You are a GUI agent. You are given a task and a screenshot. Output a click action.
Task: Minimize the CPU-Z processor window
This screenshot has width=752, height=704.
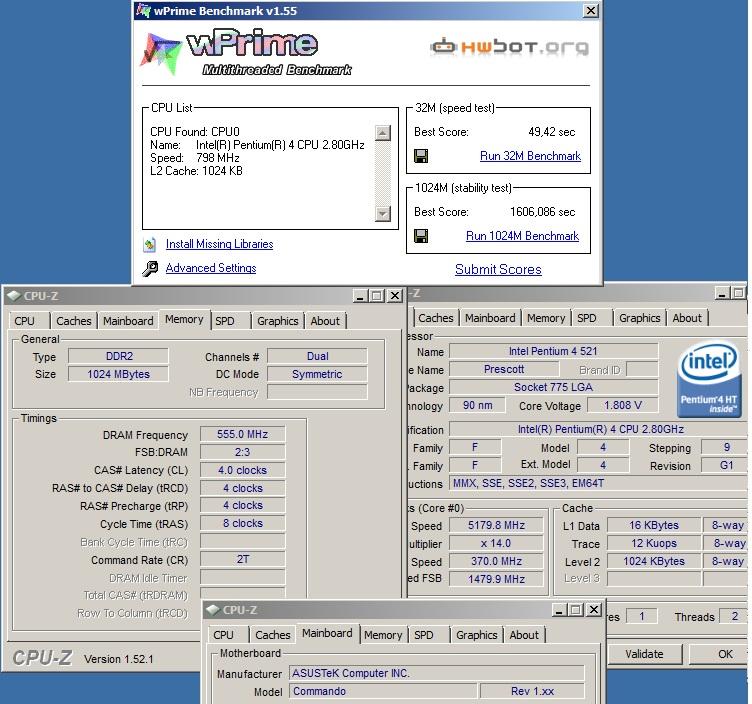[722, 293]
